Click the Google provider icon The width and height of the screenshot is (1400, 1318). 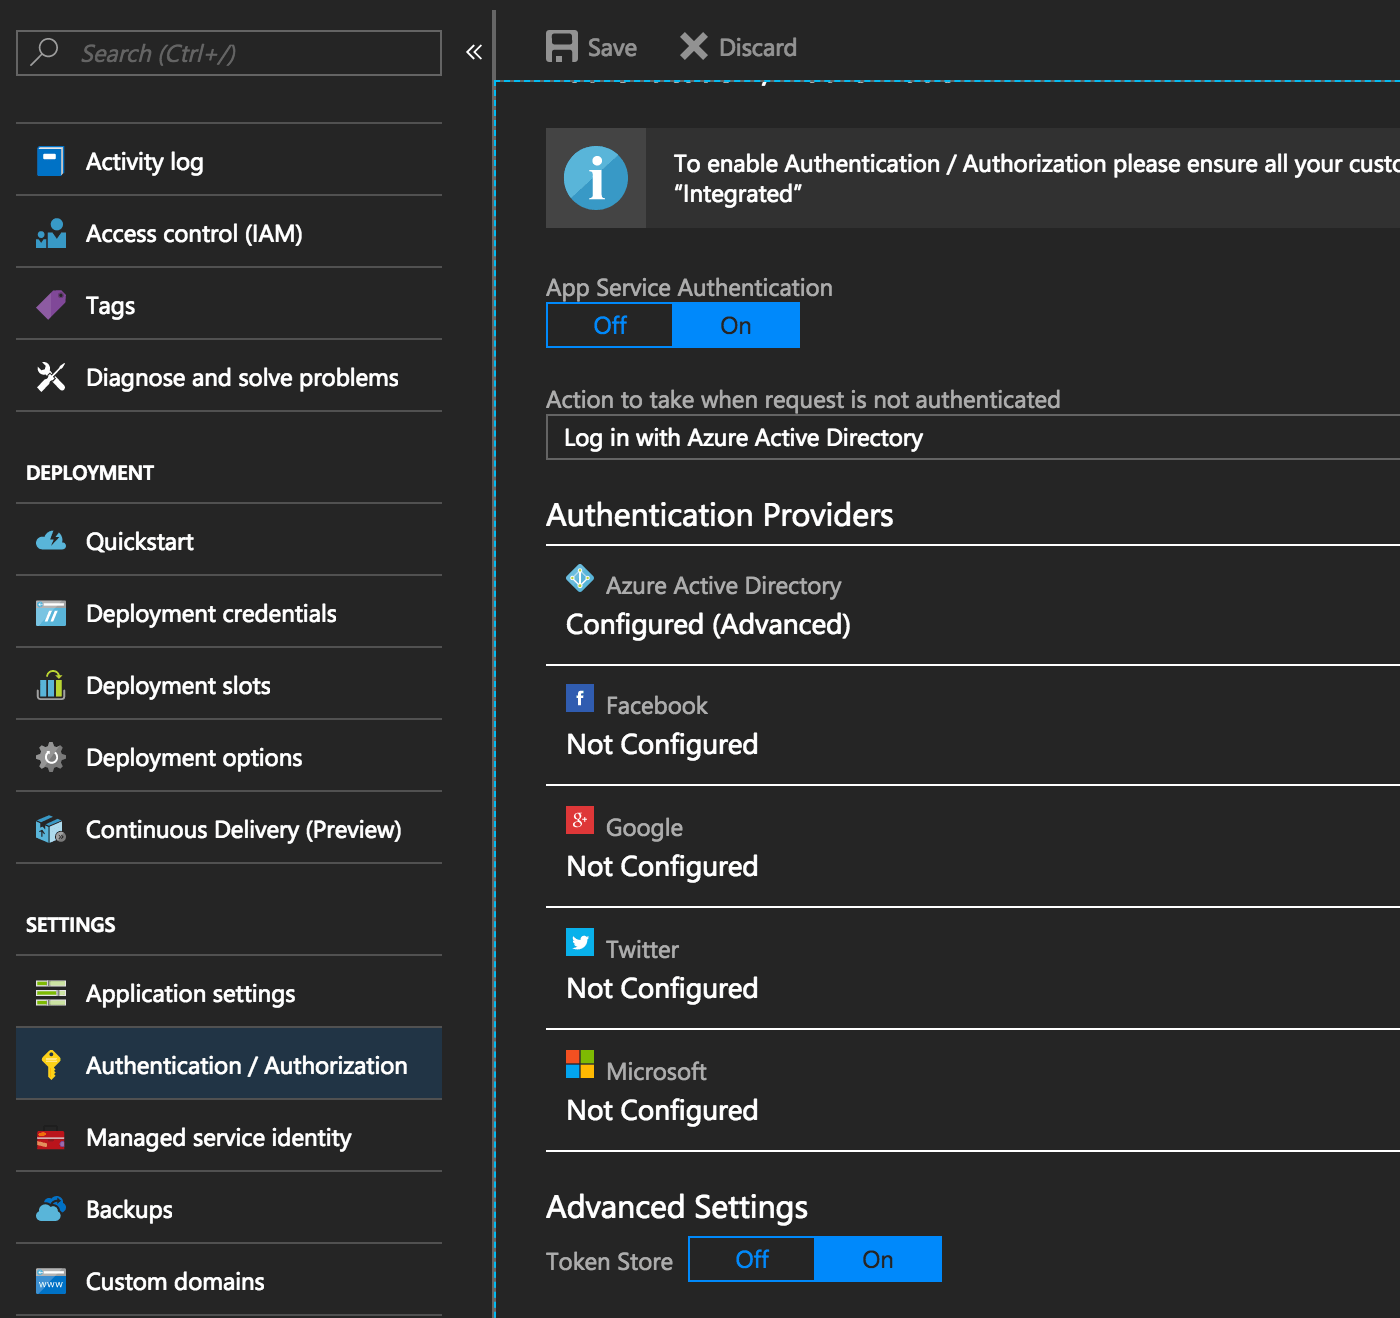click(x=580, y=820)
